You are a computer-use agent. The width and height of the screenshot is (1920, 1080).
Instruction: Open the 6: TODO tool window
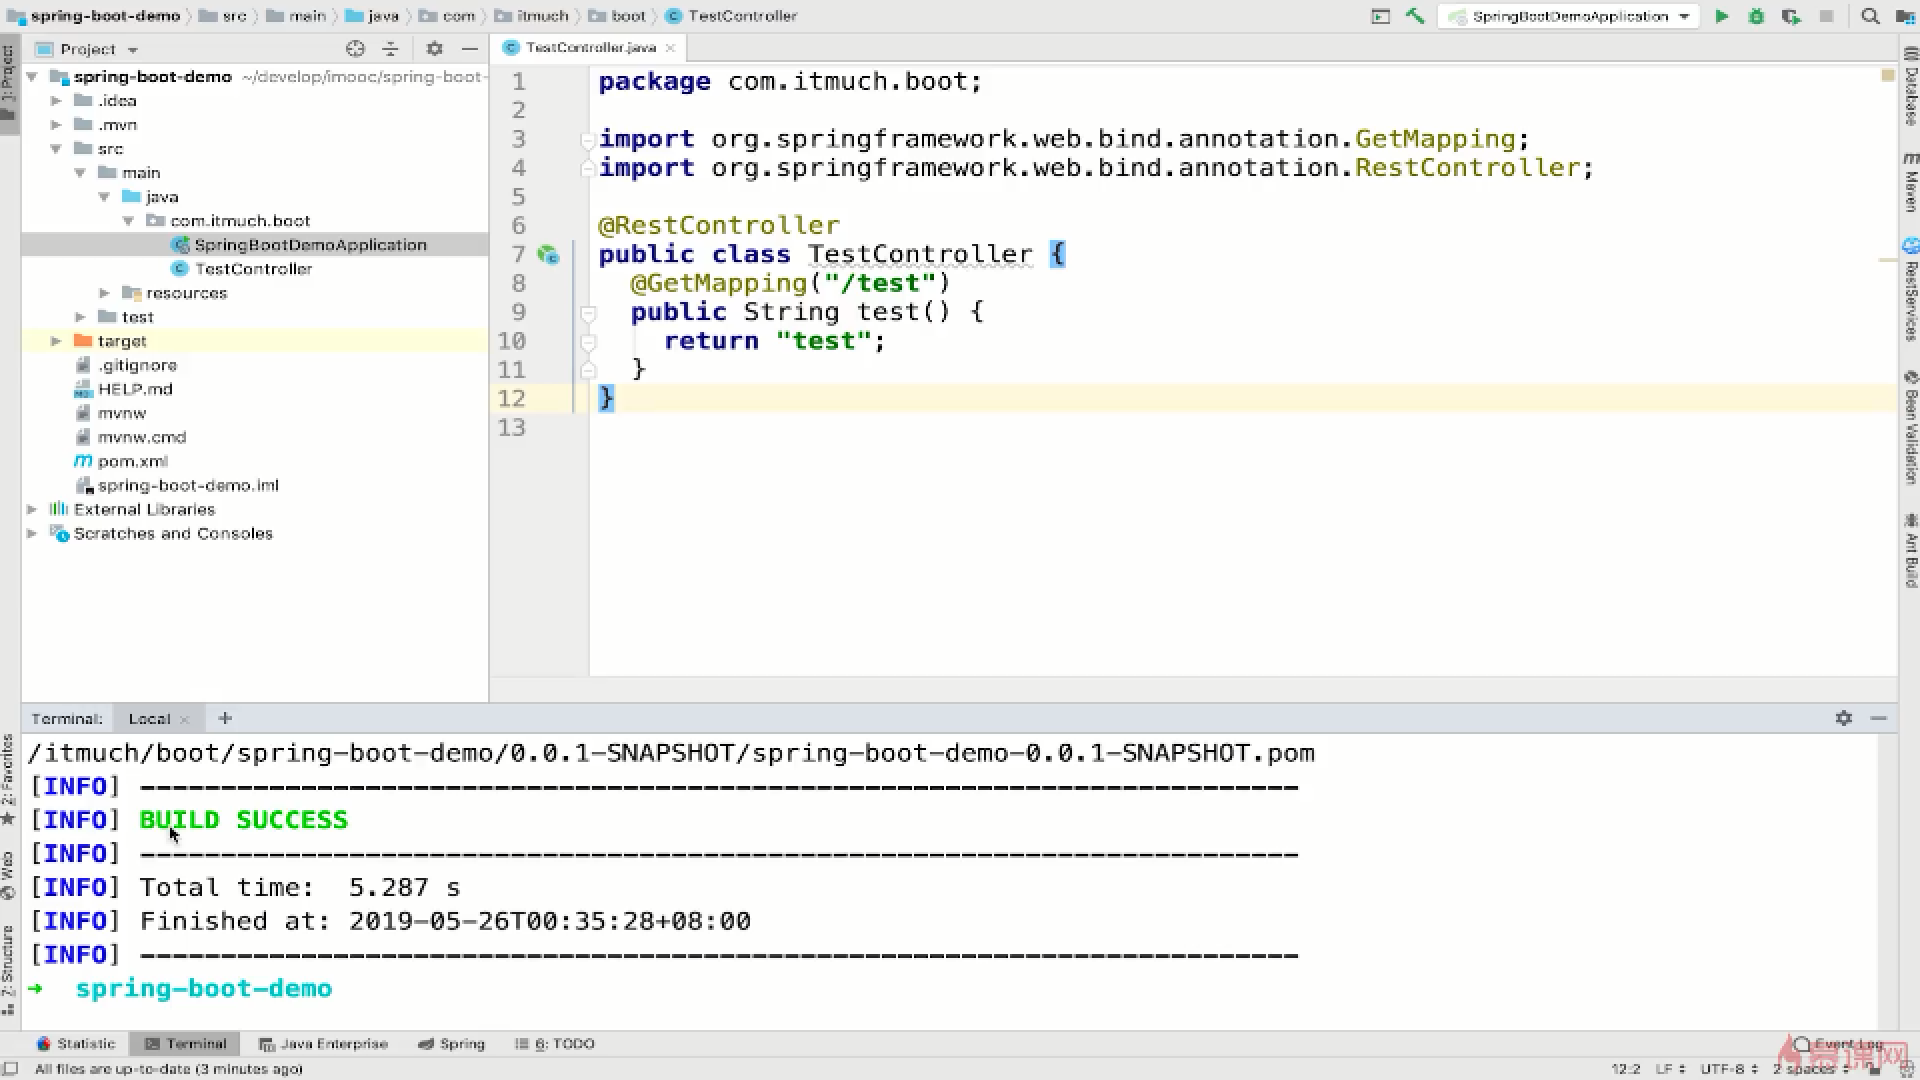[x=554, y=1043]
